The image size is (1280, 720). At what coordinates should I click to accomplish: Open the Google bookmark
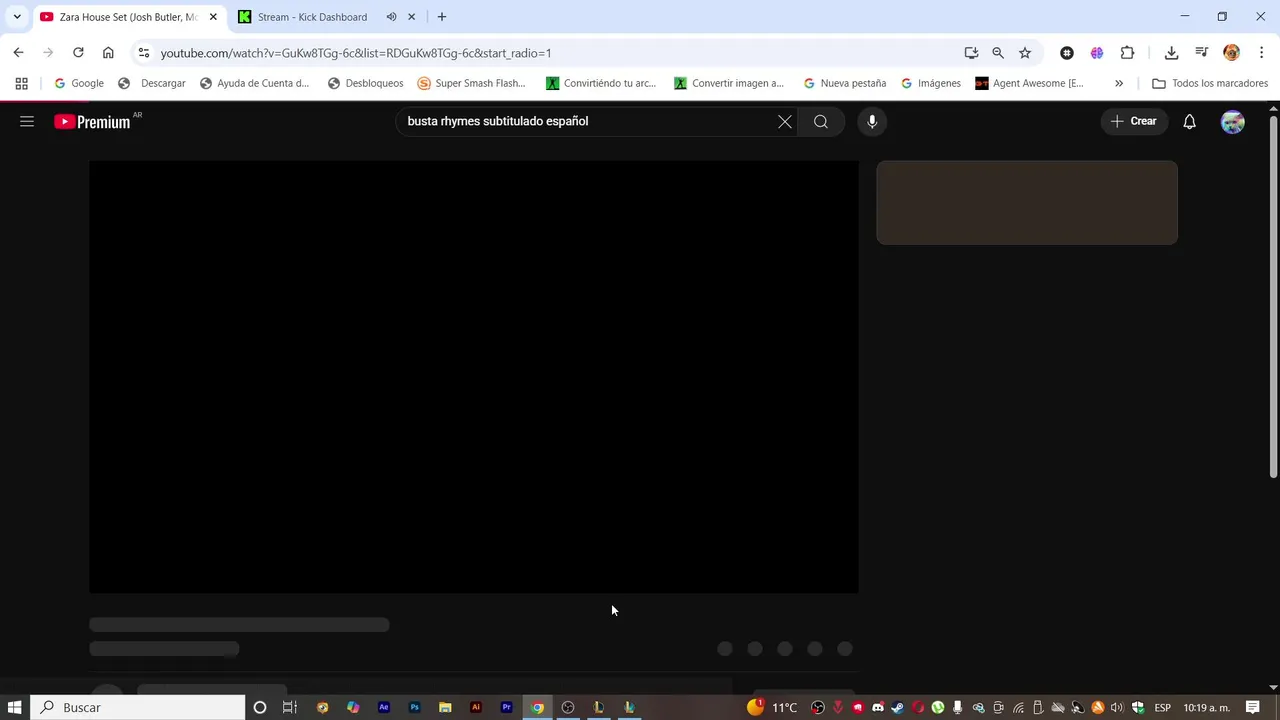(79, 83)
